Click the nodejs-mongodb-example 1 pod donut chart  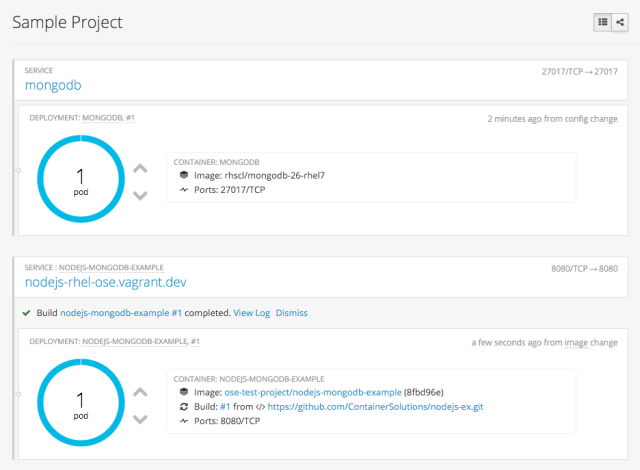81,402
